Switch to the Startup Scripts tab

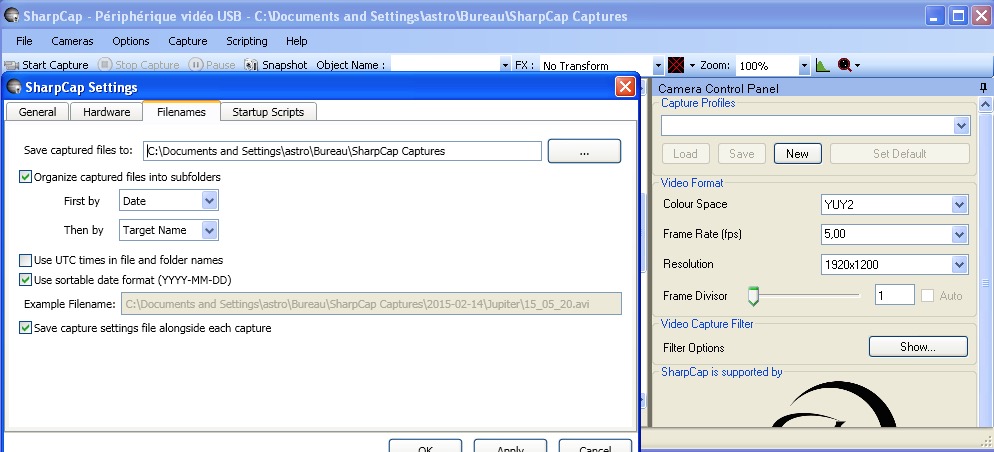(x=268, y=112)
